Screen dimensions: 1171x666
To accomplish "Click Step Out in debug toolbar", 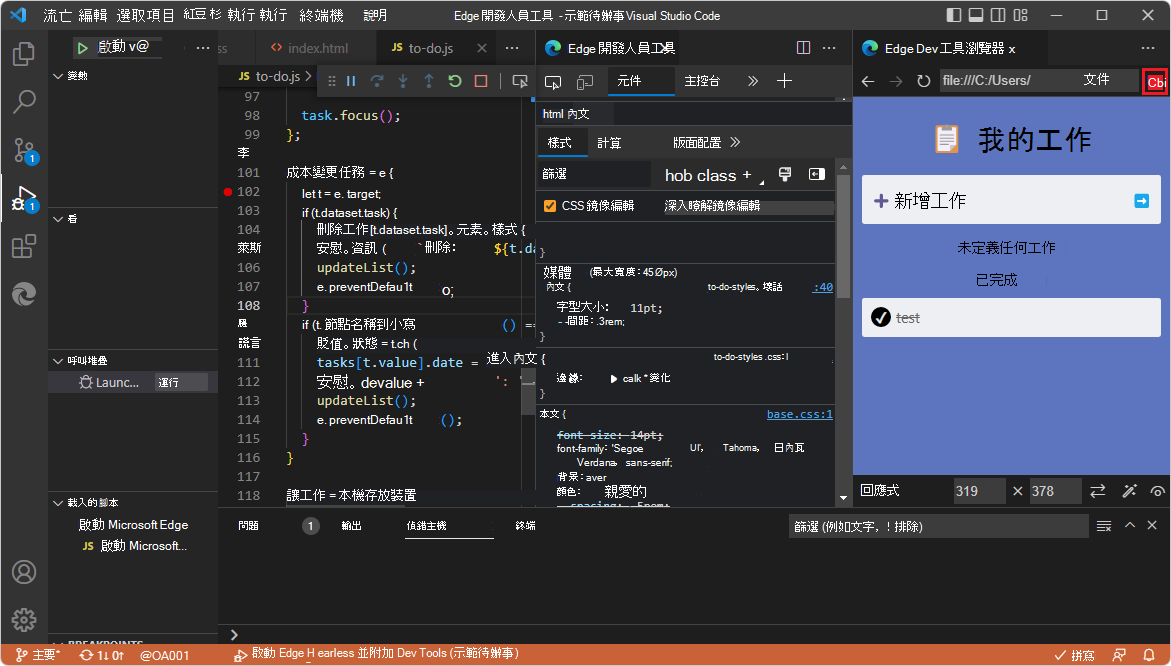I will point(429,81).
